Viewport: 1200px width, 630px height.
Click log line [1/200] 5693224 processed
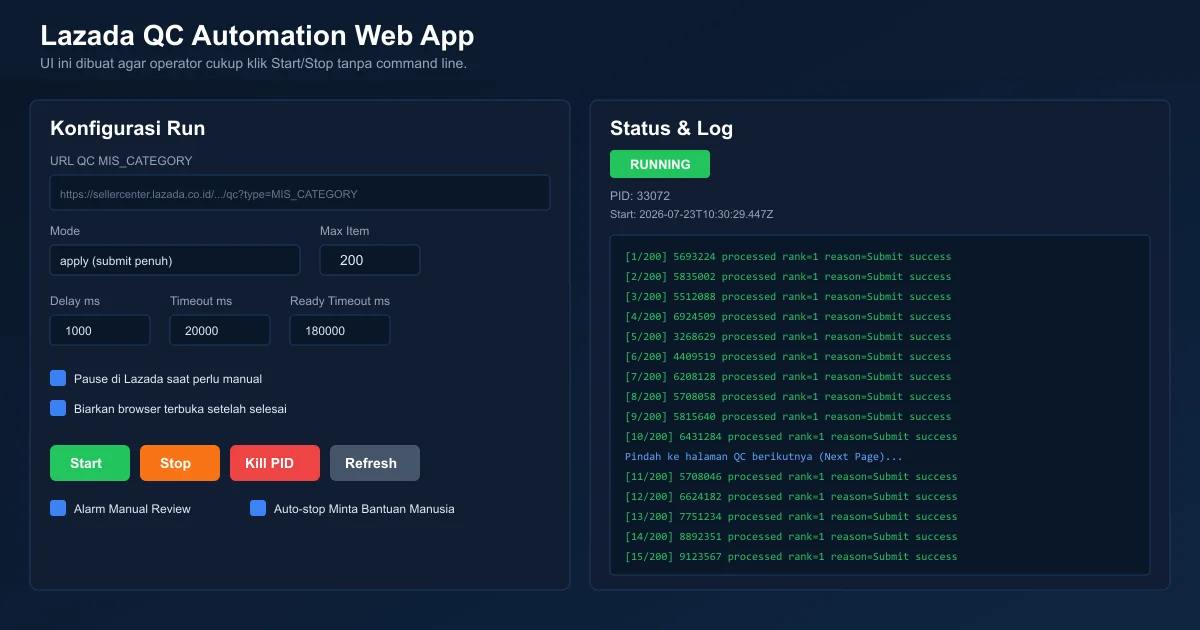(x=788, y=257)
